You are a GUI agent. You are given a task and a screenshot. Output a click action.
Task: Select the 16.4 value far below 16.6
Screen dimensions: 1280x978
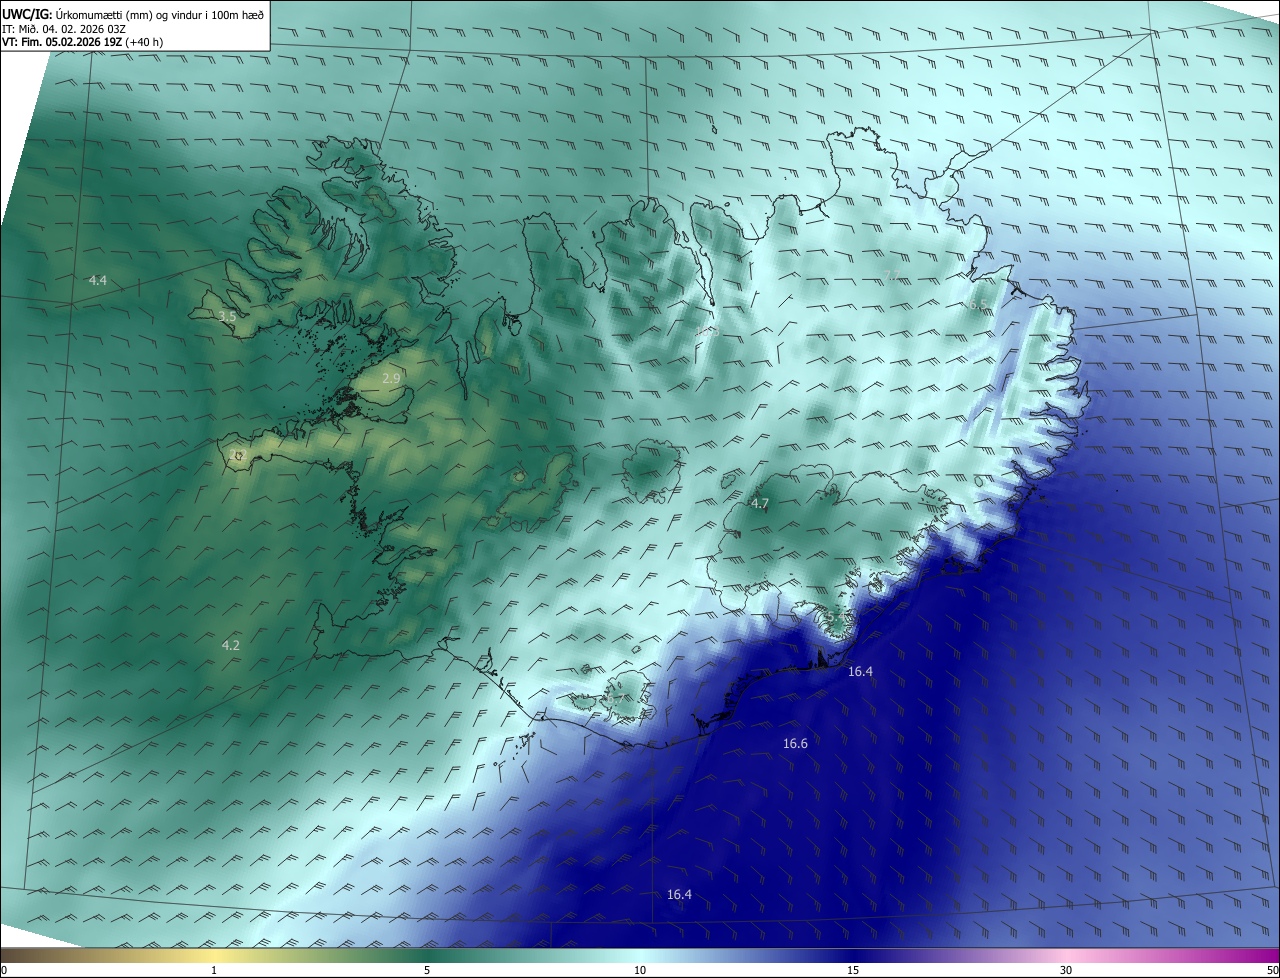point(679,894)
